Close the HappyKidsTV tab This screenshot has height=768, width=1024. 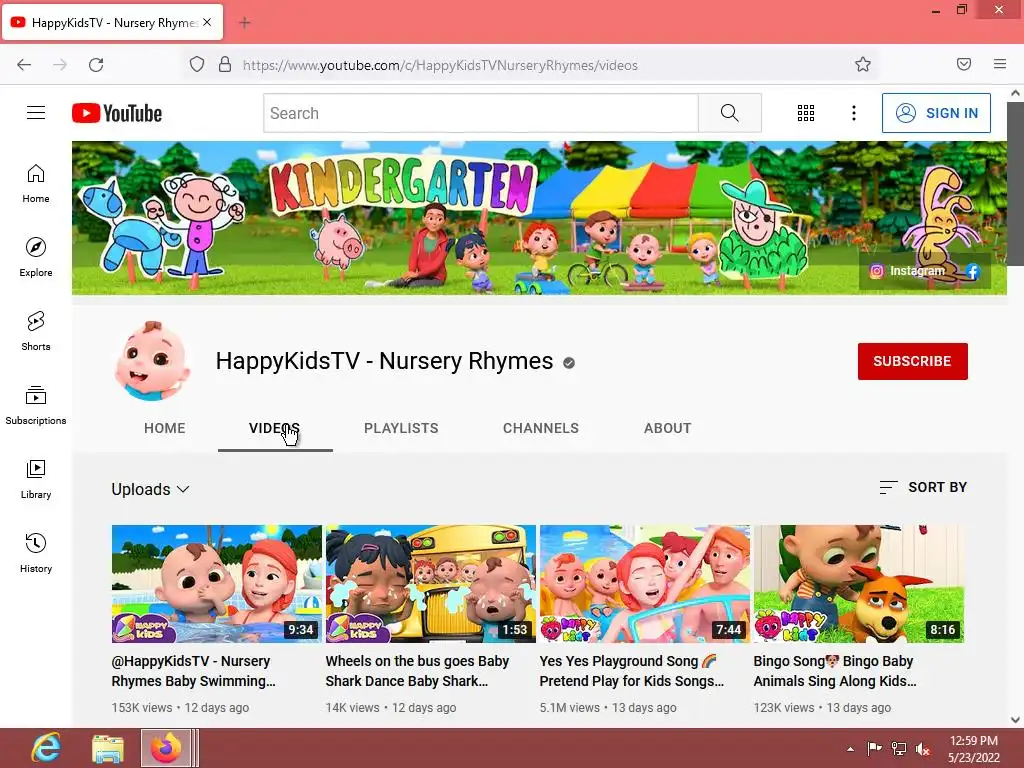pos(207,22)
